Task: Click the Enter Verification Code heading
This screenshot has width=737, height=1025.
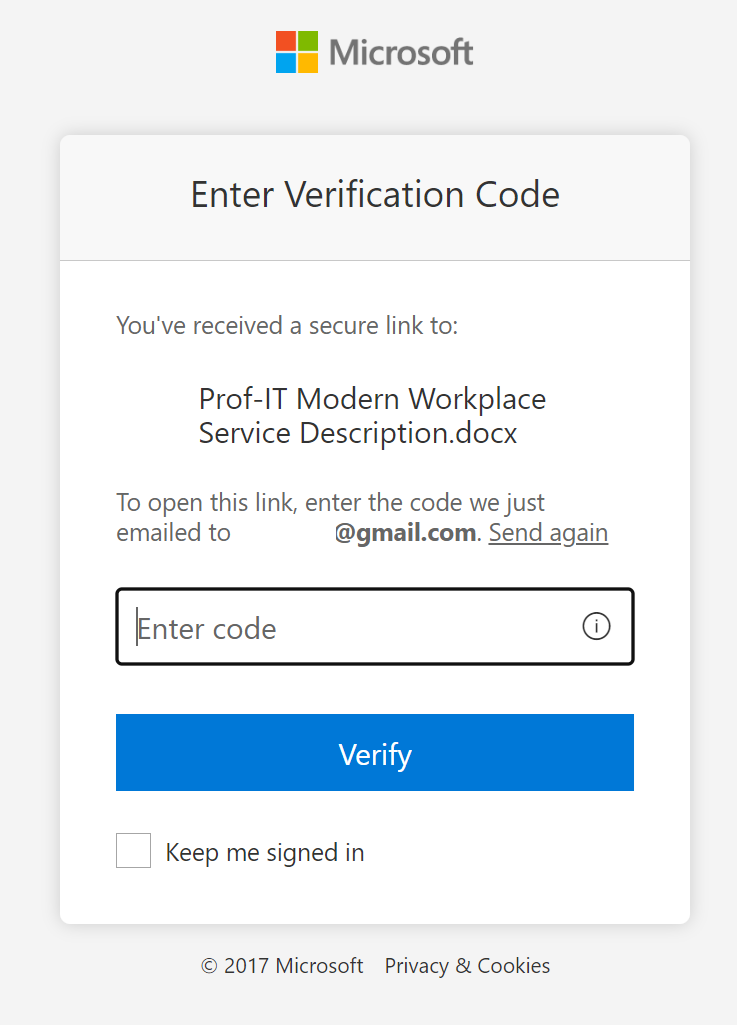Action: pos(375,194)
